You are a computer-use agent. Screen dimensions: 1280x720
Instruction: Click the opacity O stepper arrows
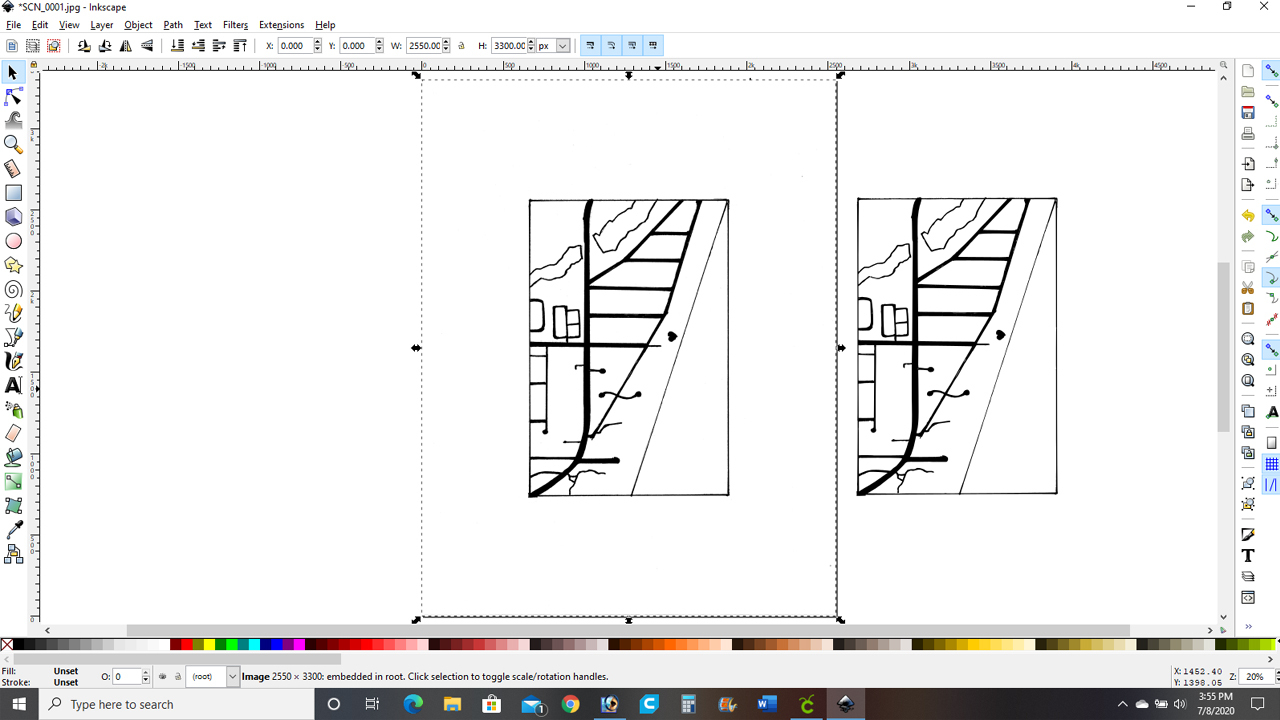[x=146, y=677]
